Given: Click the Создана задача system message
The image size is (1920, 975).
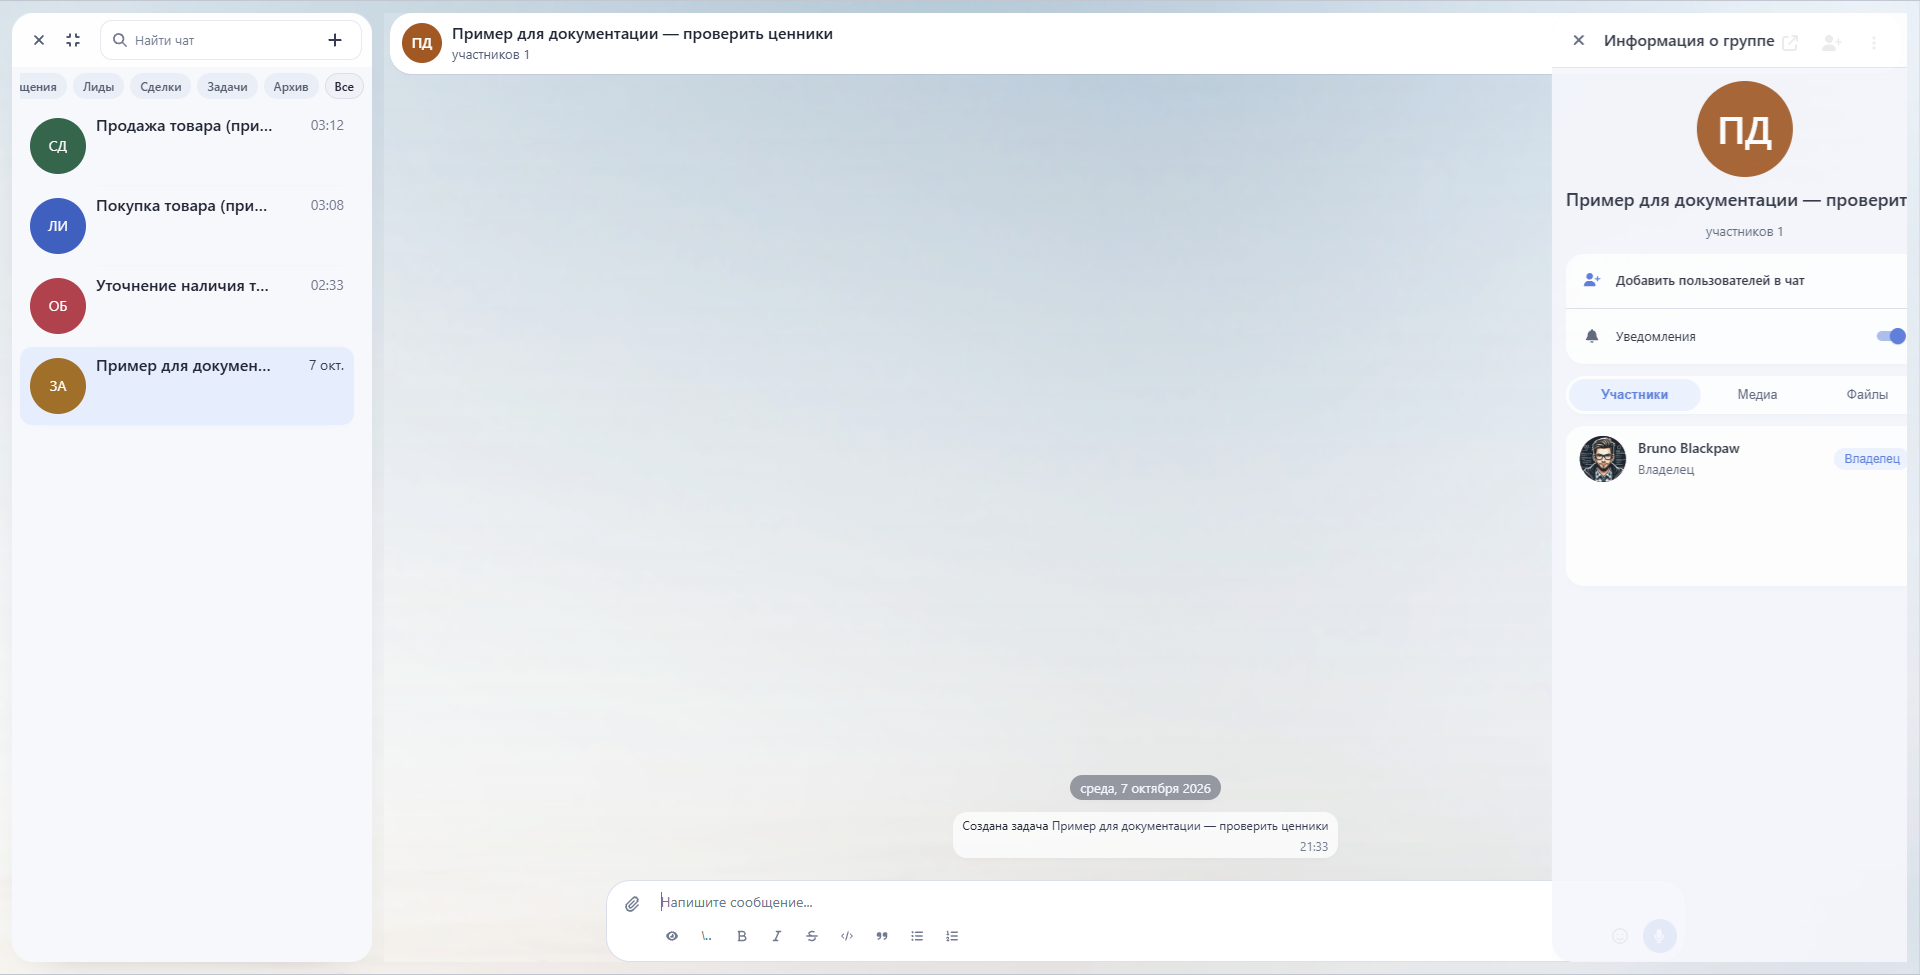Looking at the screenshot, I should pyautogui.click(x=1145, y=835).
